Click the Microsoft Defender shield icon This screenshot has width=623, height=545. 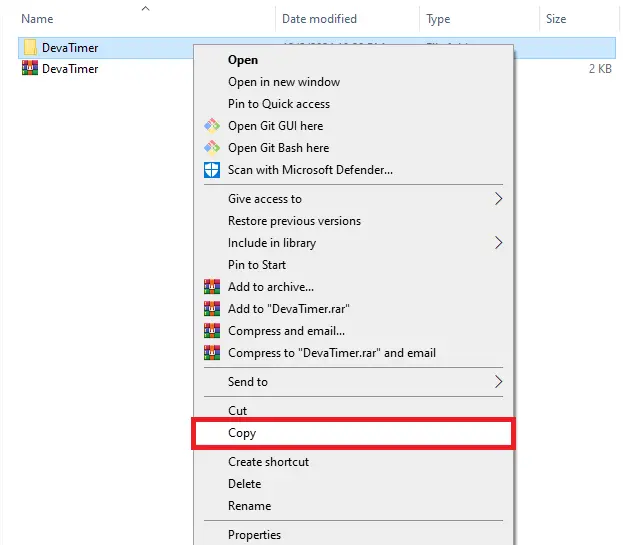point(211,170)
